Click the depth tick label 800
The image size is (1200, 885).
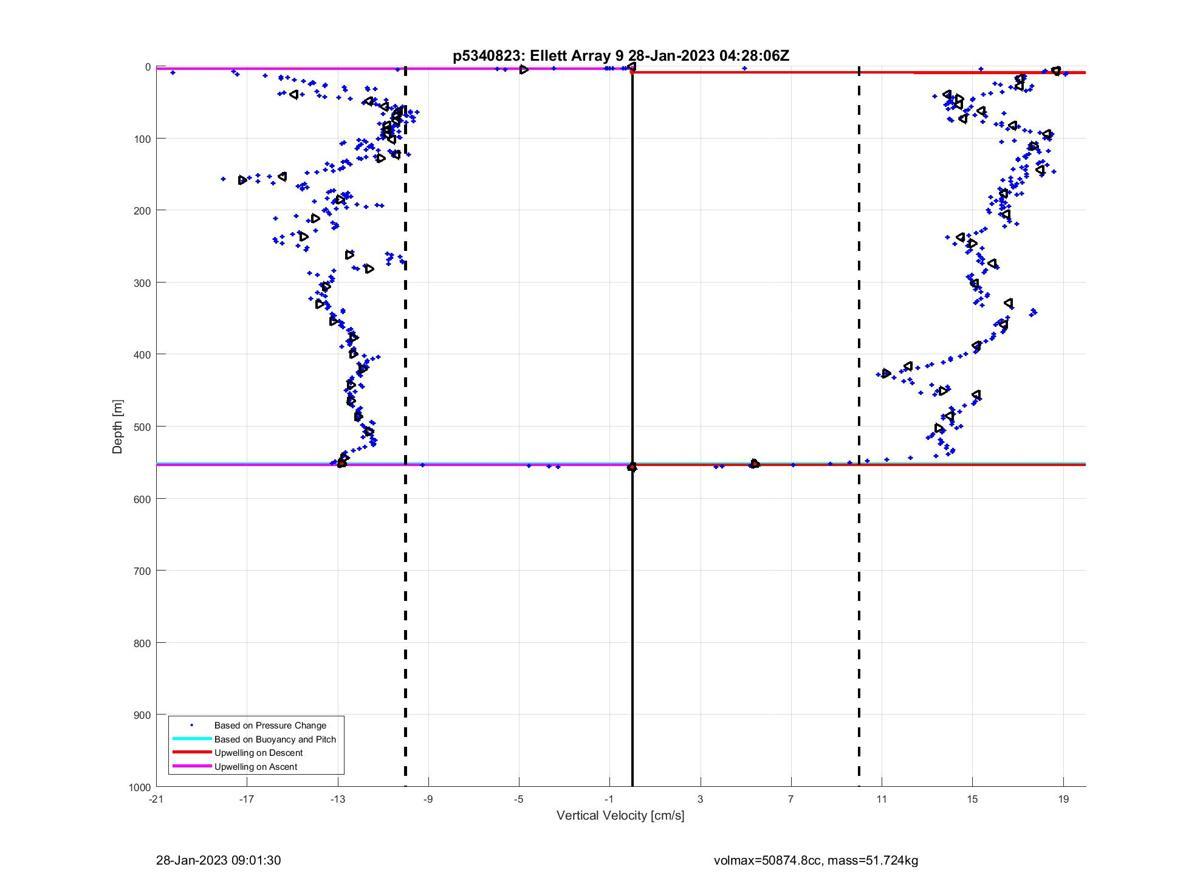coord(141,643)
